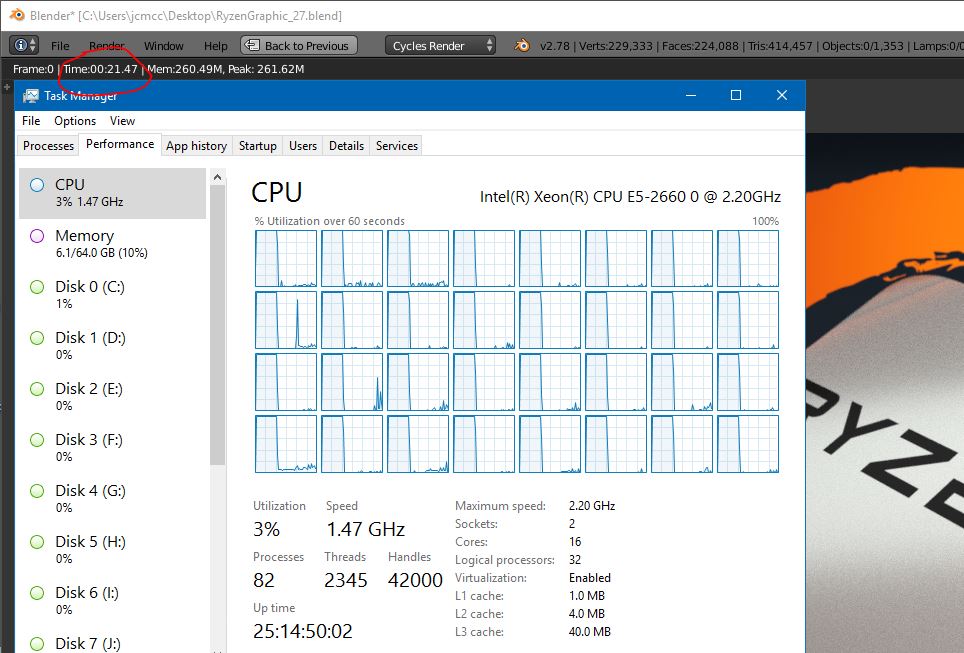Screen dimensions: 964x653
Task: Click the Virtualization Enabled value
Action: tap(590, 578)
